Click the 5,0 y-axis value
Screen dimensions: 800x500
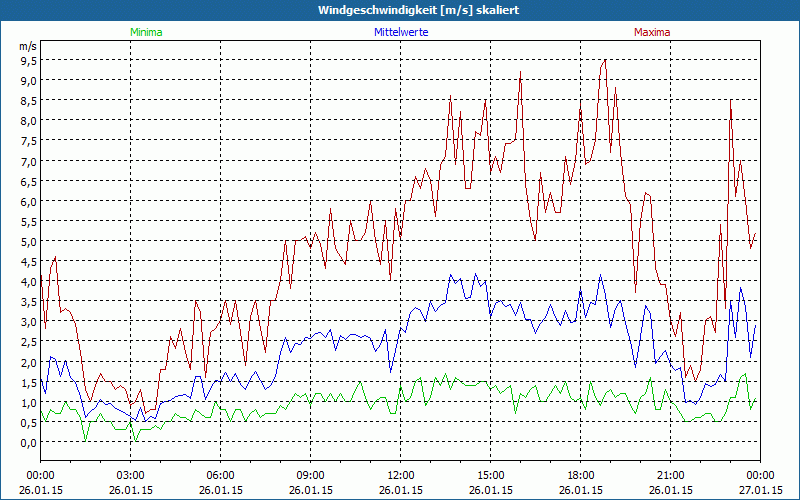point(29,241)
